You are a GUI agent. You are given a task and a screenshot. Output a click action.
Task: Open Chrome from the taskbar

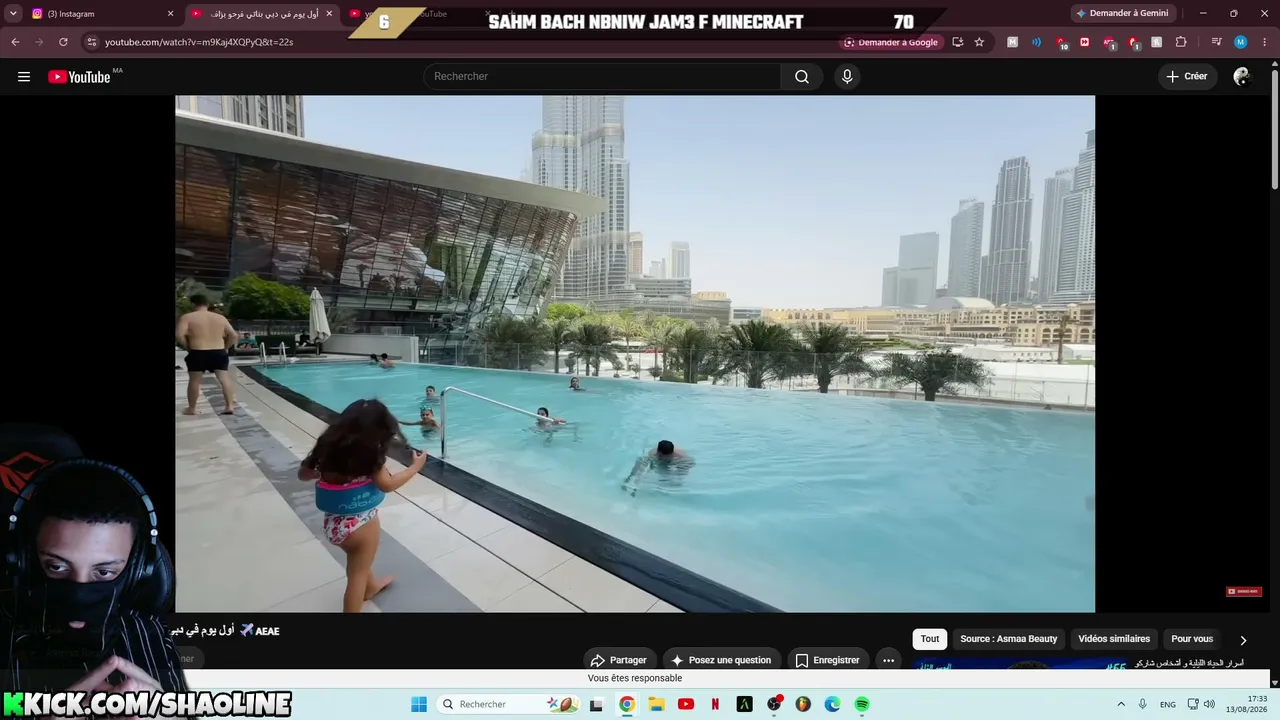coord(627,704)
